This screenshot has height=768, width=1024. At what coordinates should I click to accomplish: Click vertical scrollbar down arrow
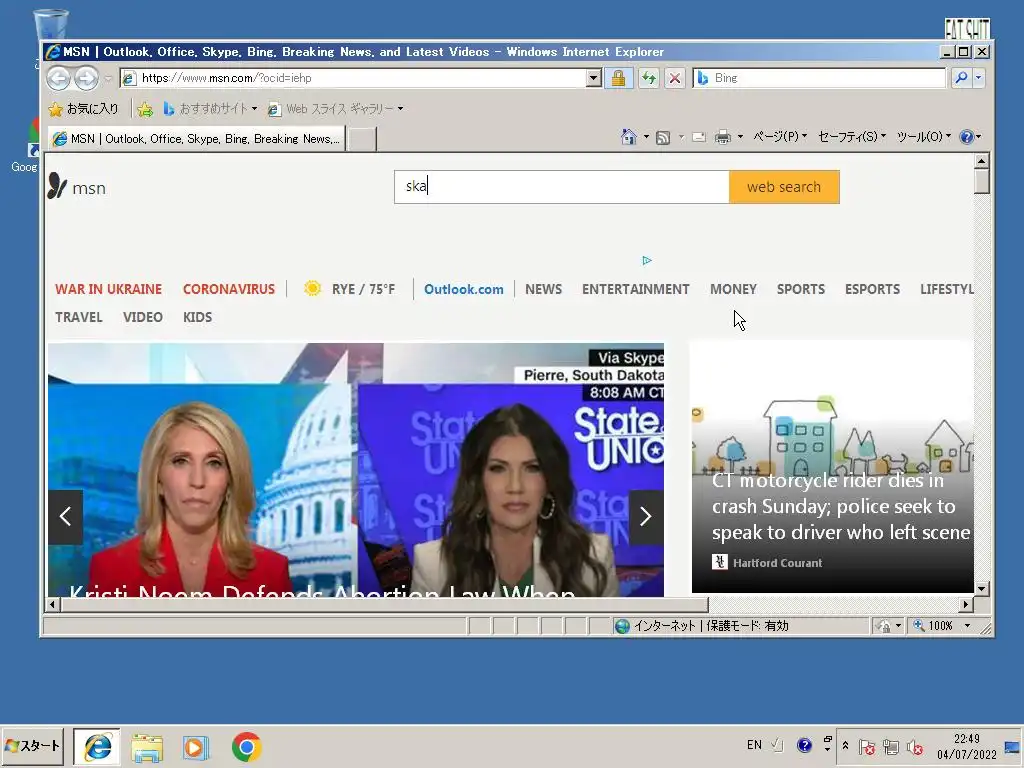coord(981,588)
